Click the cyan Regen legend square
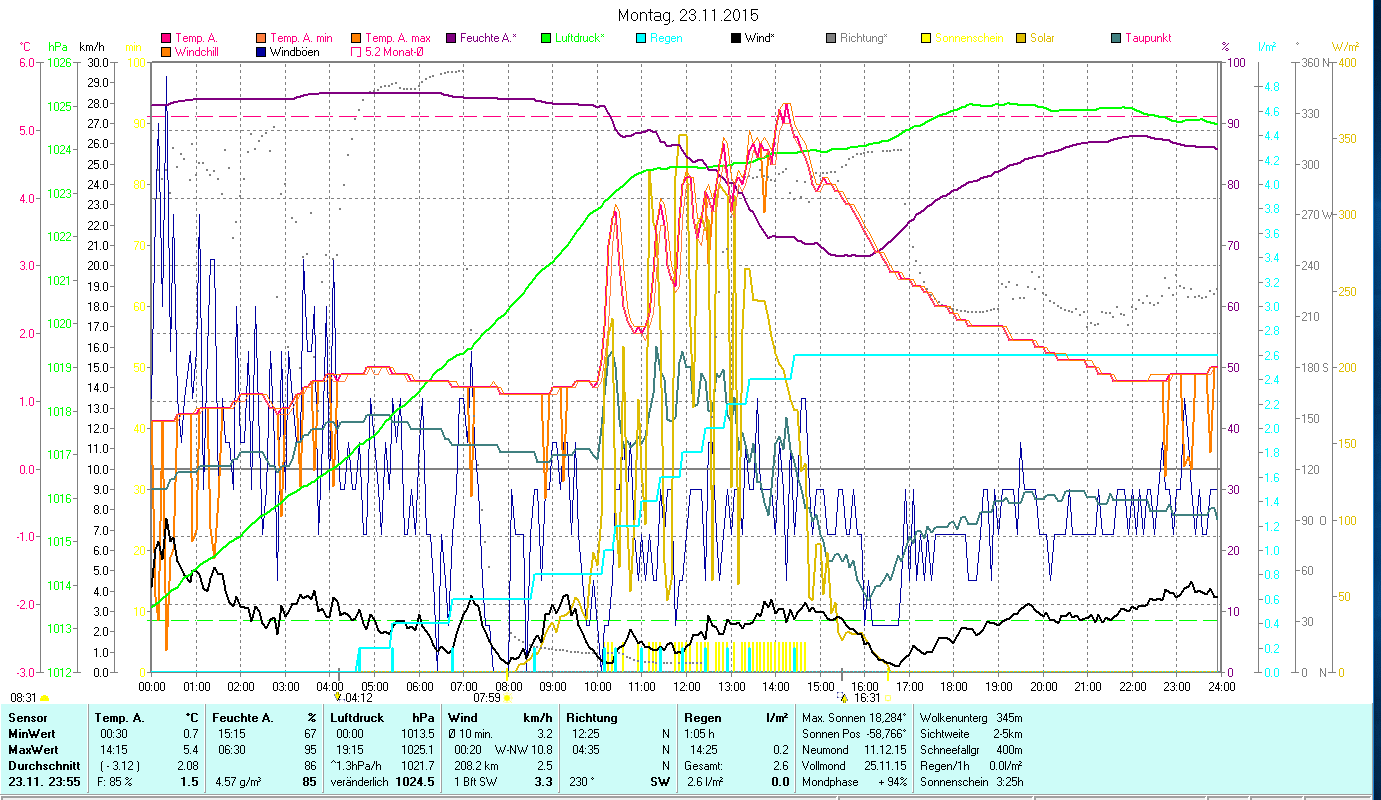1381x800 pixels. tap(643, 39)
